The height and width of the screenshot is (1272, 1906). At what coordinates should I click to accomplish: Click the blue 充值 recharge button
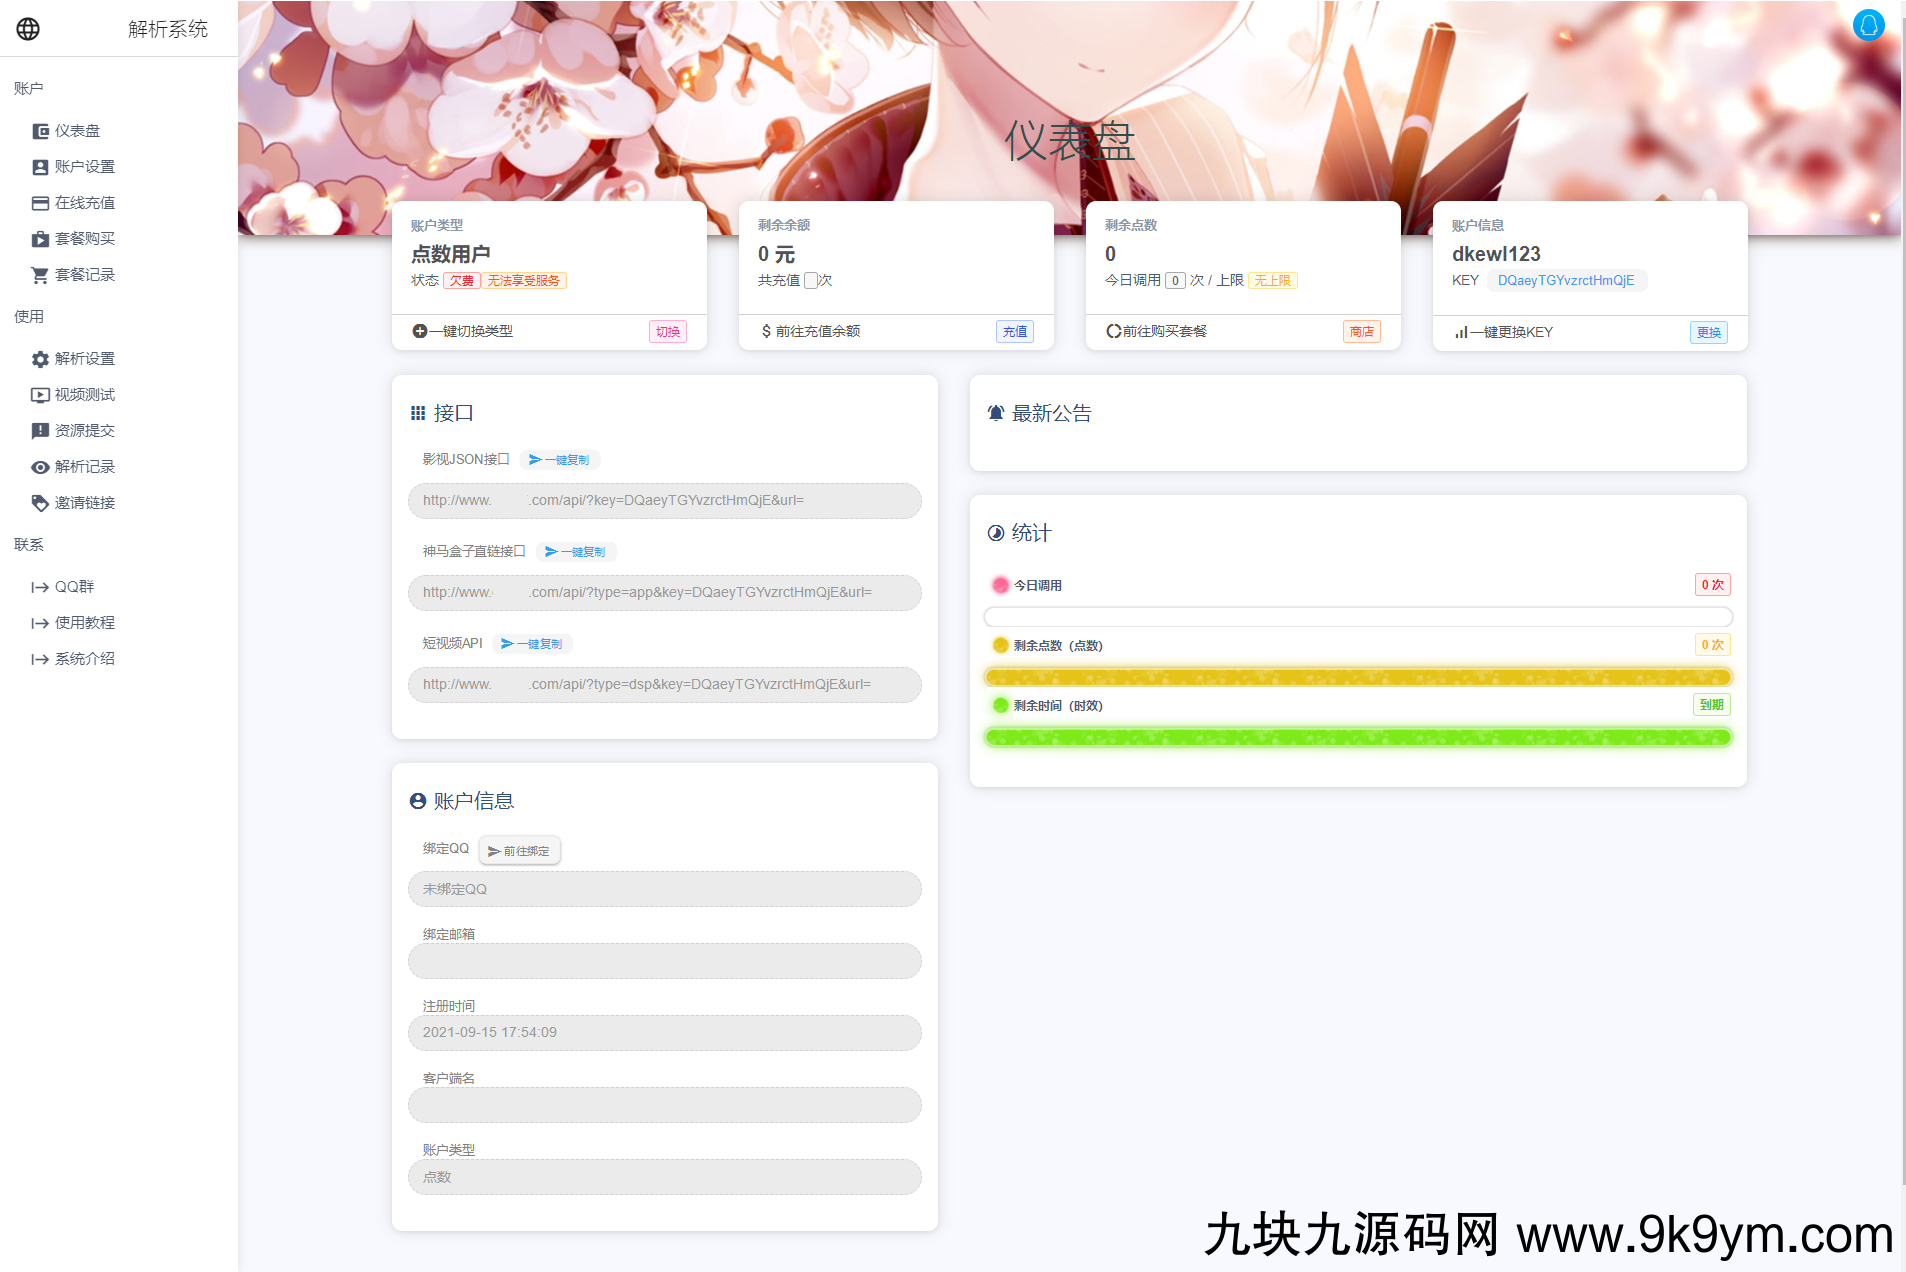pyautogui.click(x=1014, y=331)
